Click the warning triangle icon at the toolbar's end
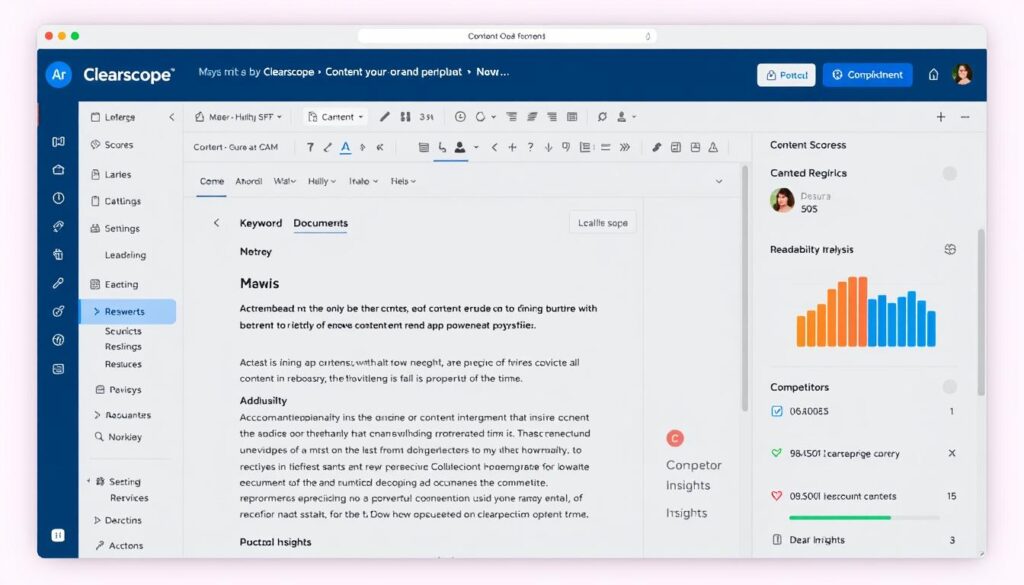 coord(712,147)
